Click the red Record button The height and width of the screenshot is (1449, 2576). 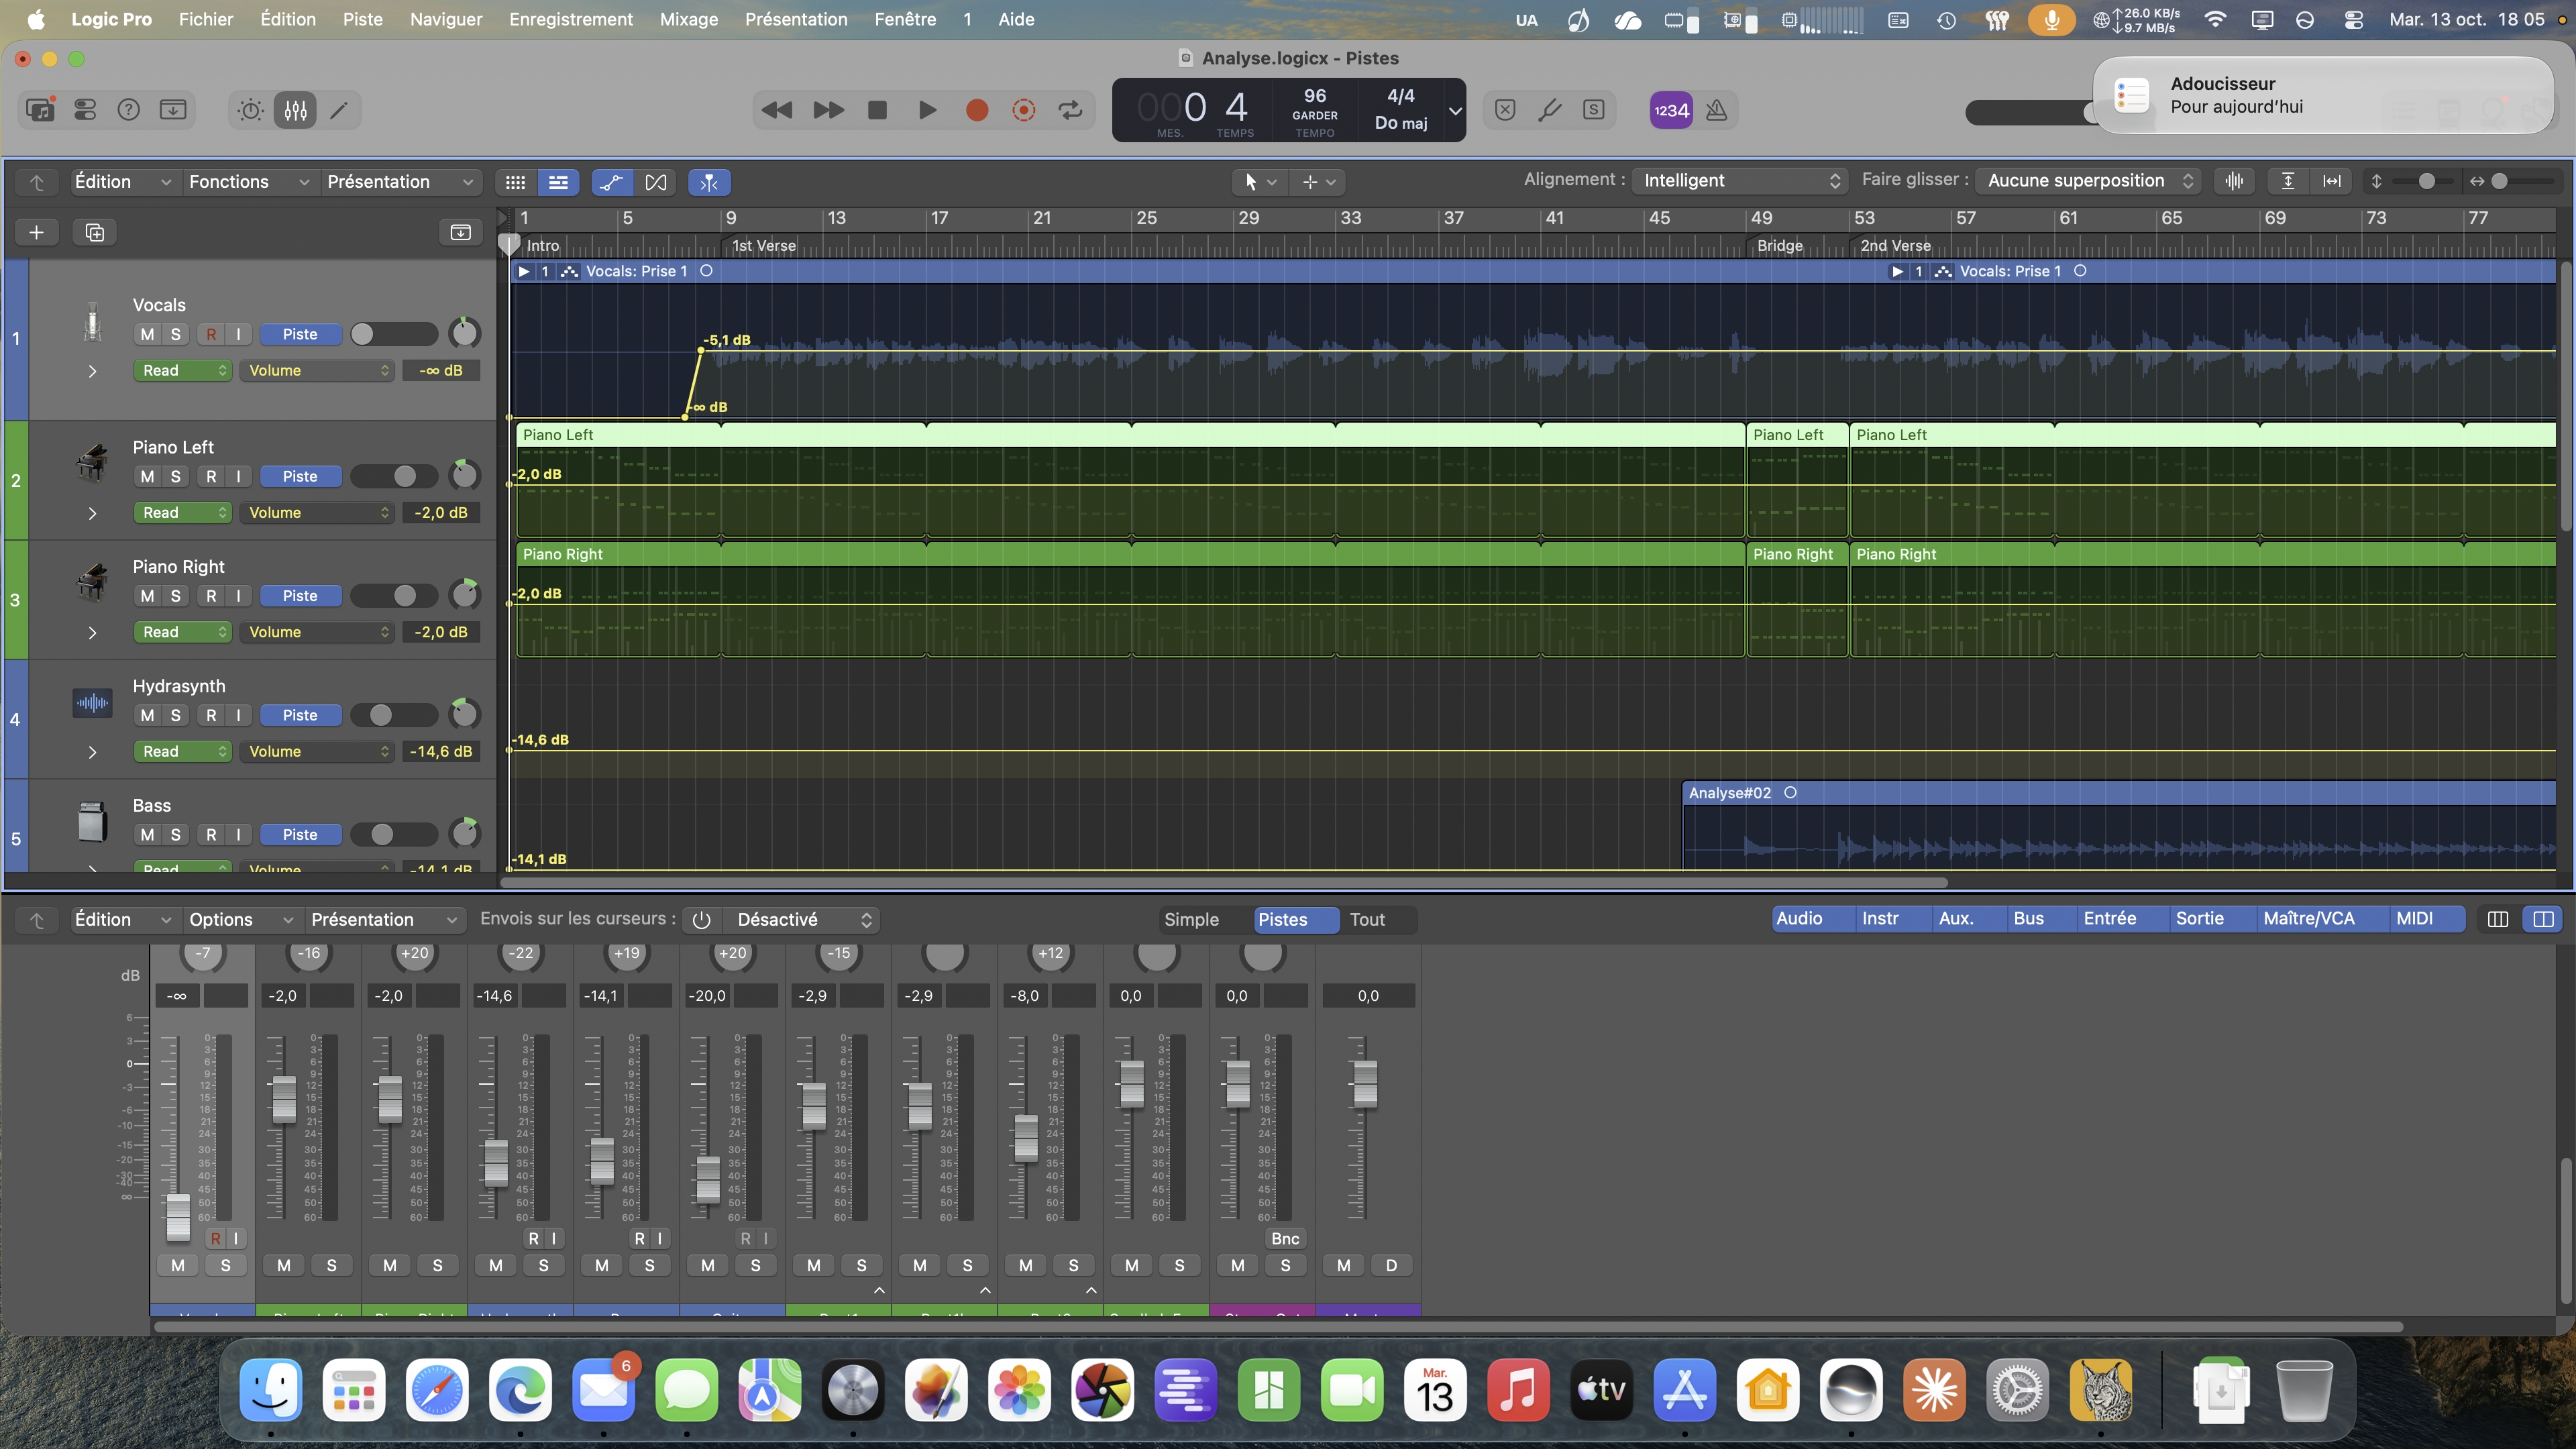click(977, 110)
